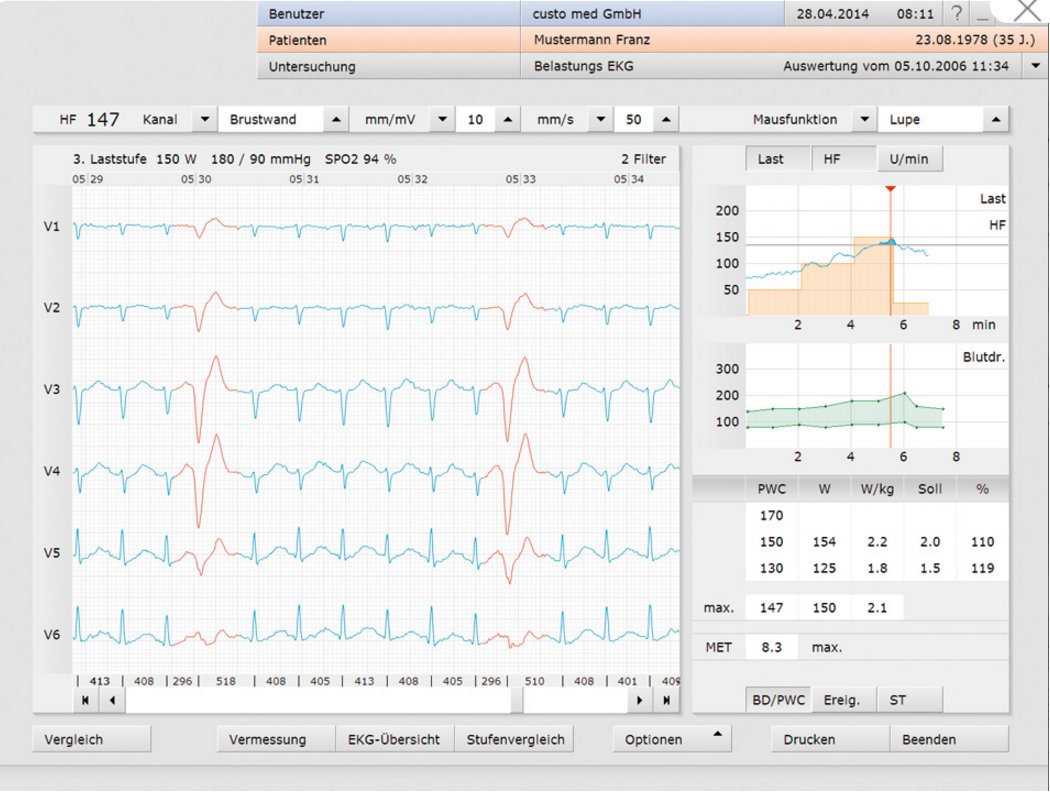Click the red marker on the Last graph
This screenshot has width=1050, height=795.
click(890, 188)
